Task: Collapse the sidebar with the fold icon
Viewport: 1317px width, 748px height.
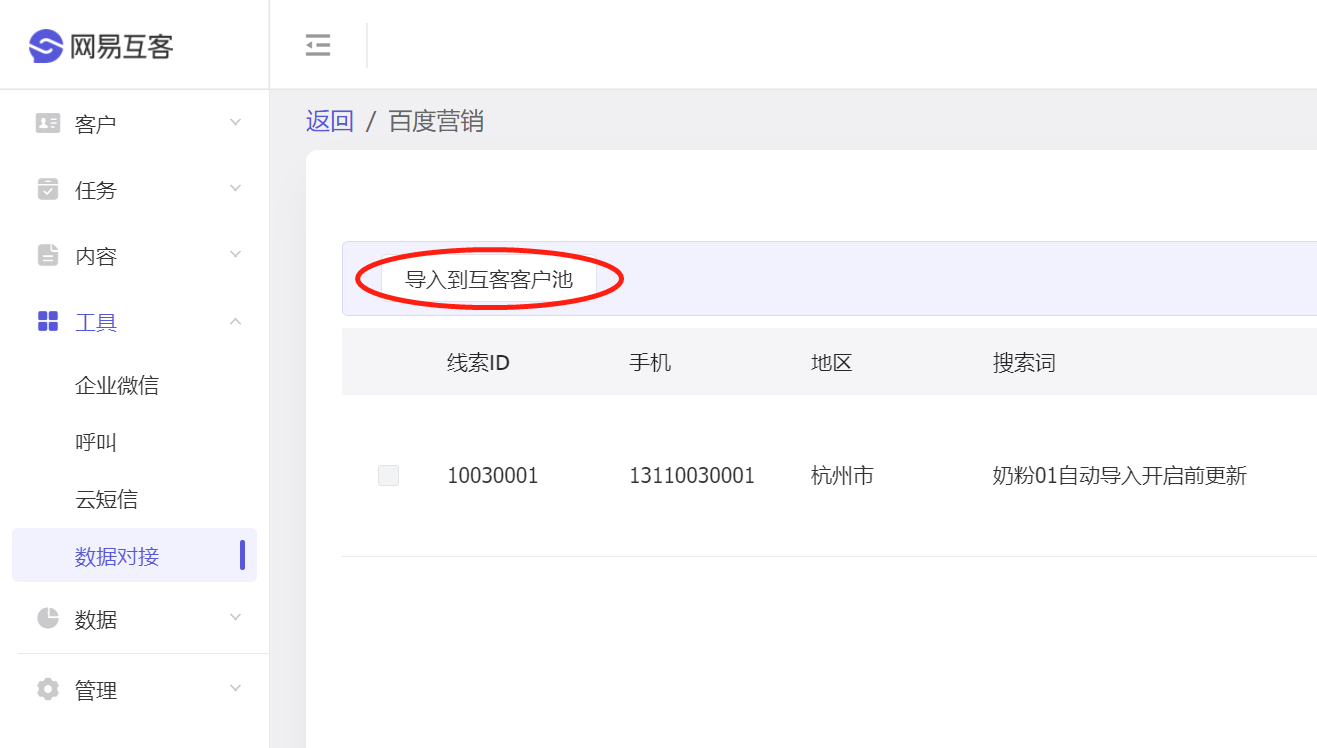Action: pyautogui.click(x=318, y=45)
